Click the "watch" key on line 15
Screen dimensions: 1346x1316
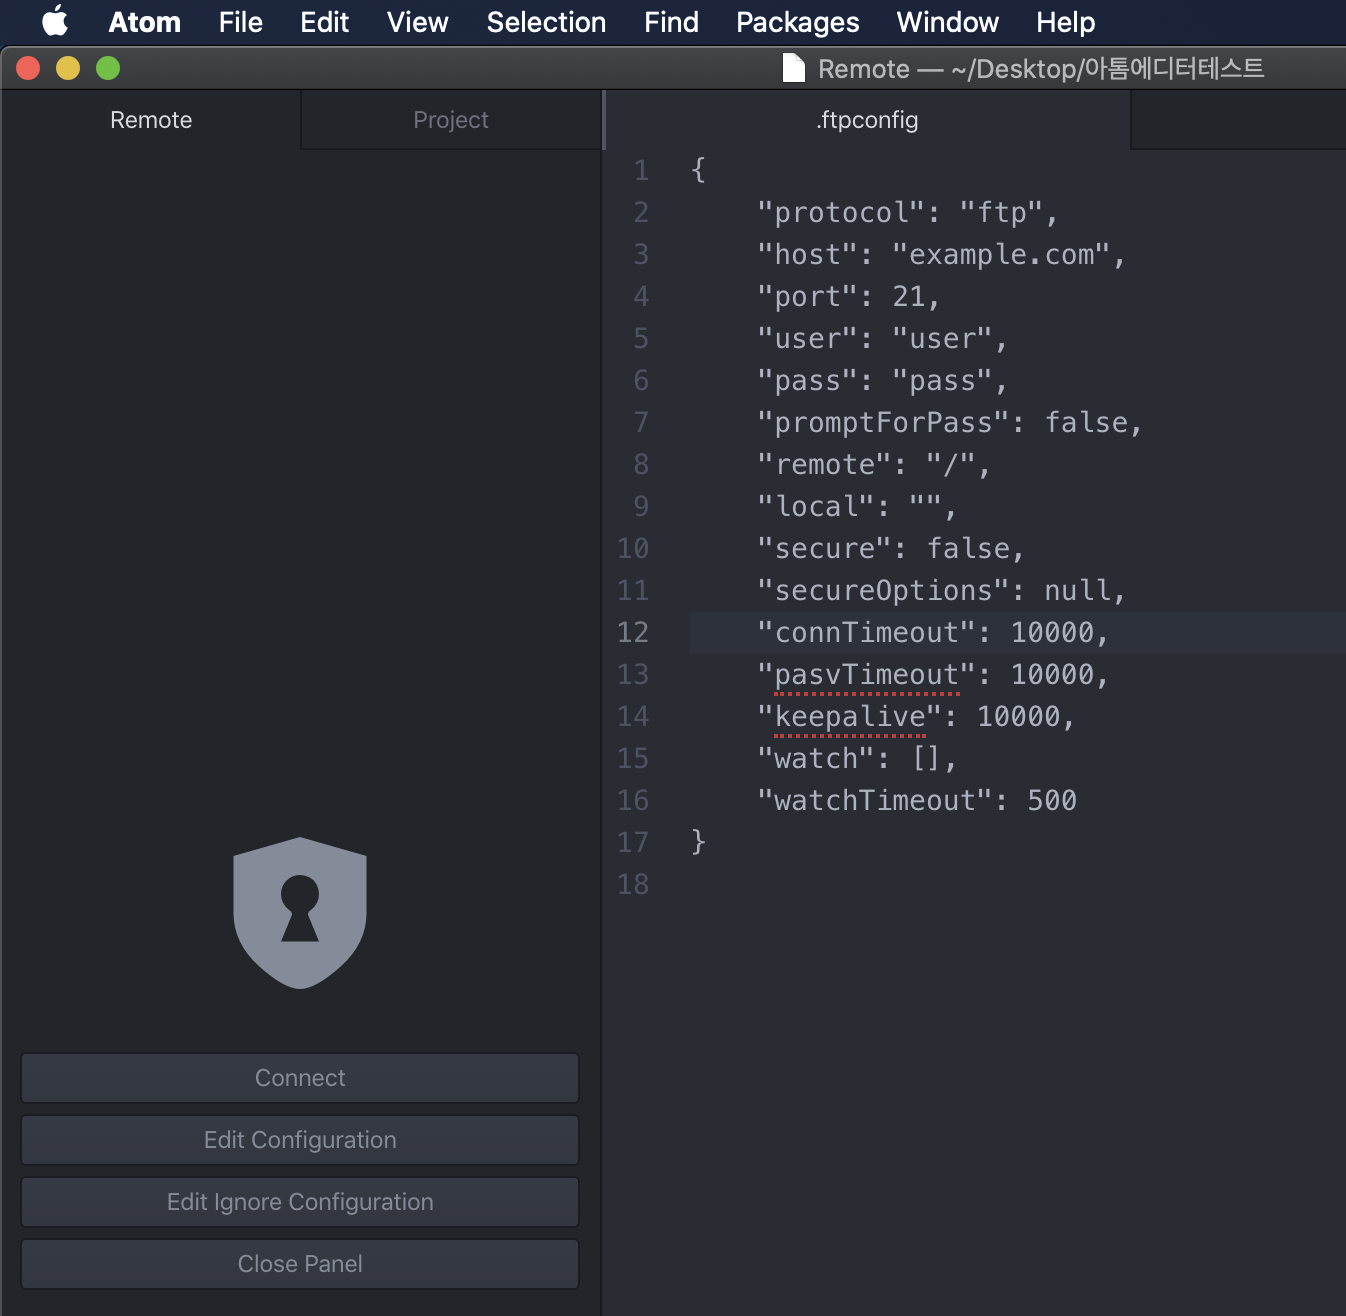tap(816, 759)
